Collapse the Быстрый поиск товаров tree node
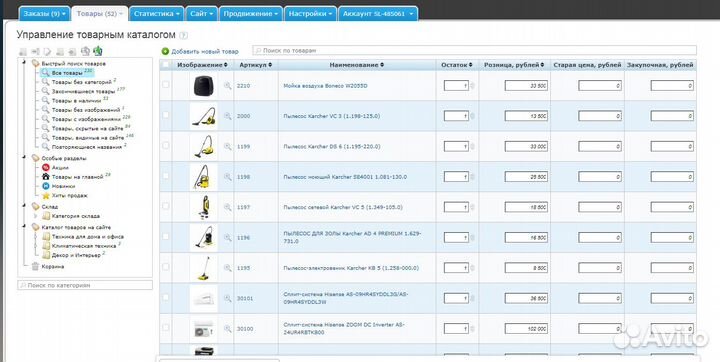This screenshot has height=362, width=720. [x=24, y=63]
